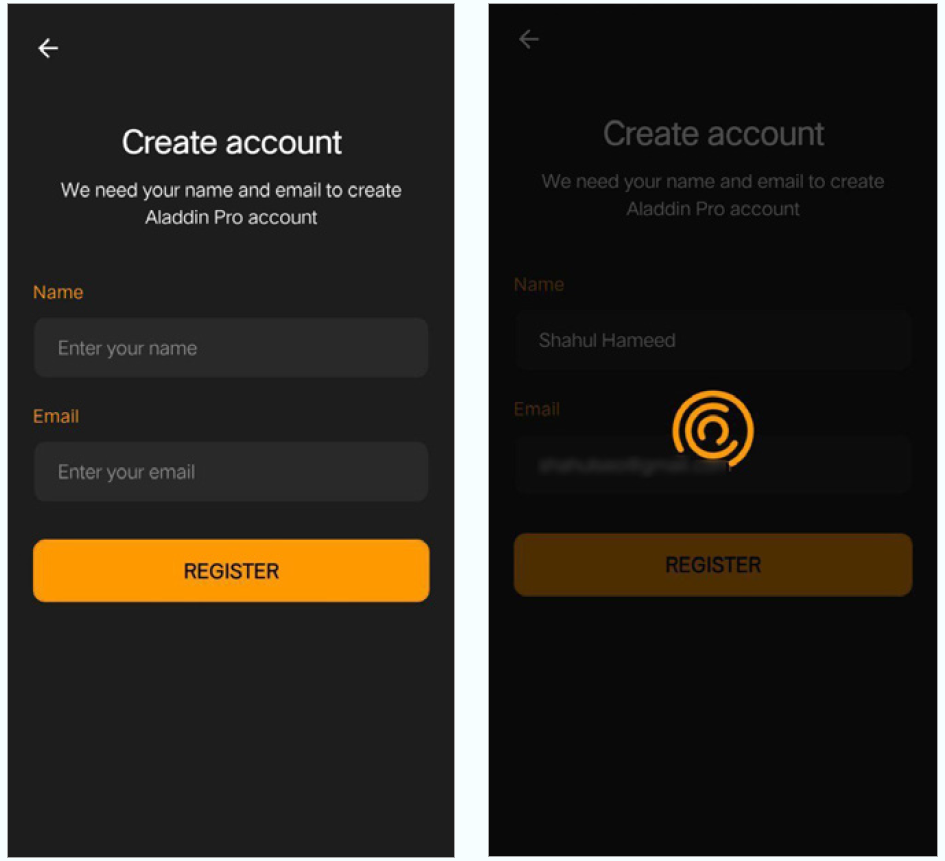
Task: Select the blurred email field behind the spinner
Action: click(713, 465)
